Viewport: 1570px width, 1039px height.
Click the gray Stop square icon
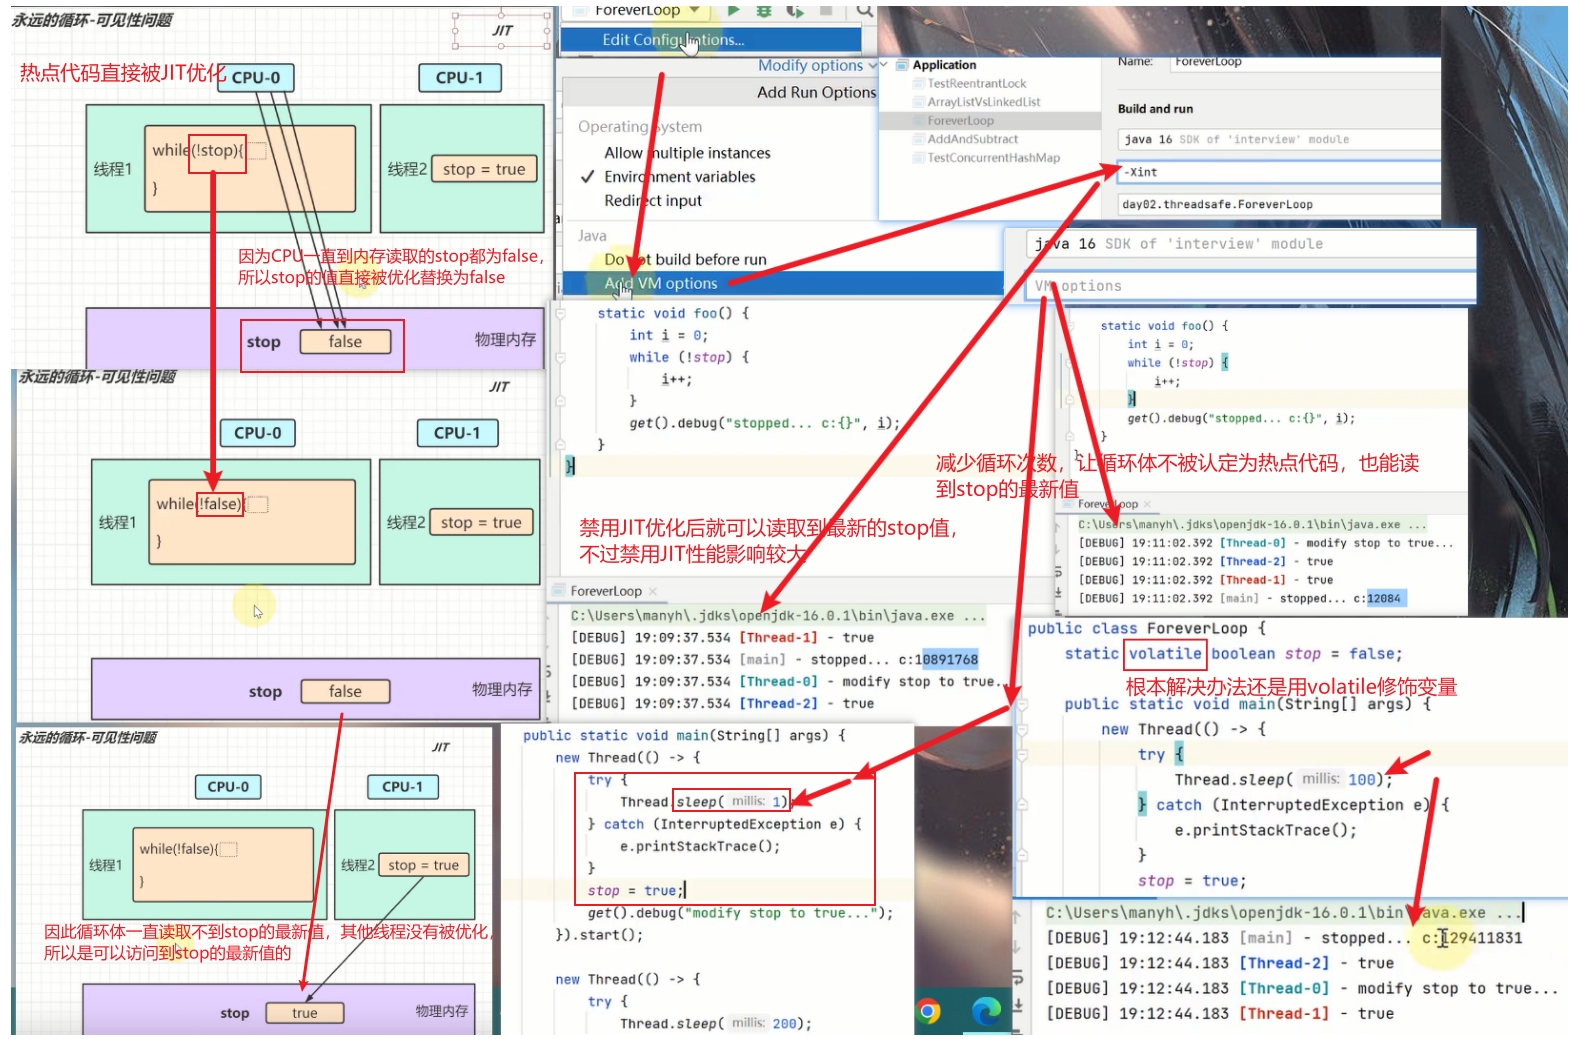point(826,10)
